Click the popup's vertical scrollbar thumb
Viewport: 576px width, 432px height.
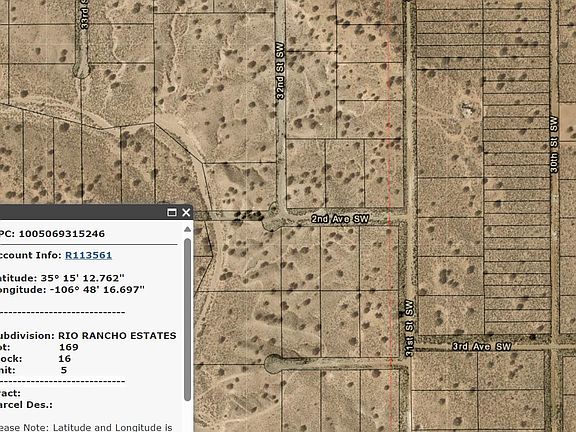(187, 319)
